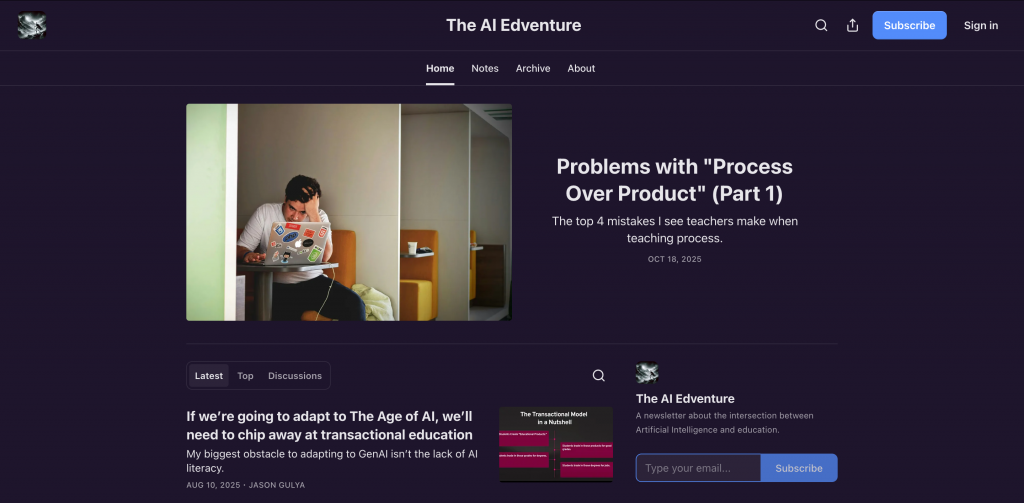Click Sign in
This screenshot has height=503, width=1024.
click(981, 25)
